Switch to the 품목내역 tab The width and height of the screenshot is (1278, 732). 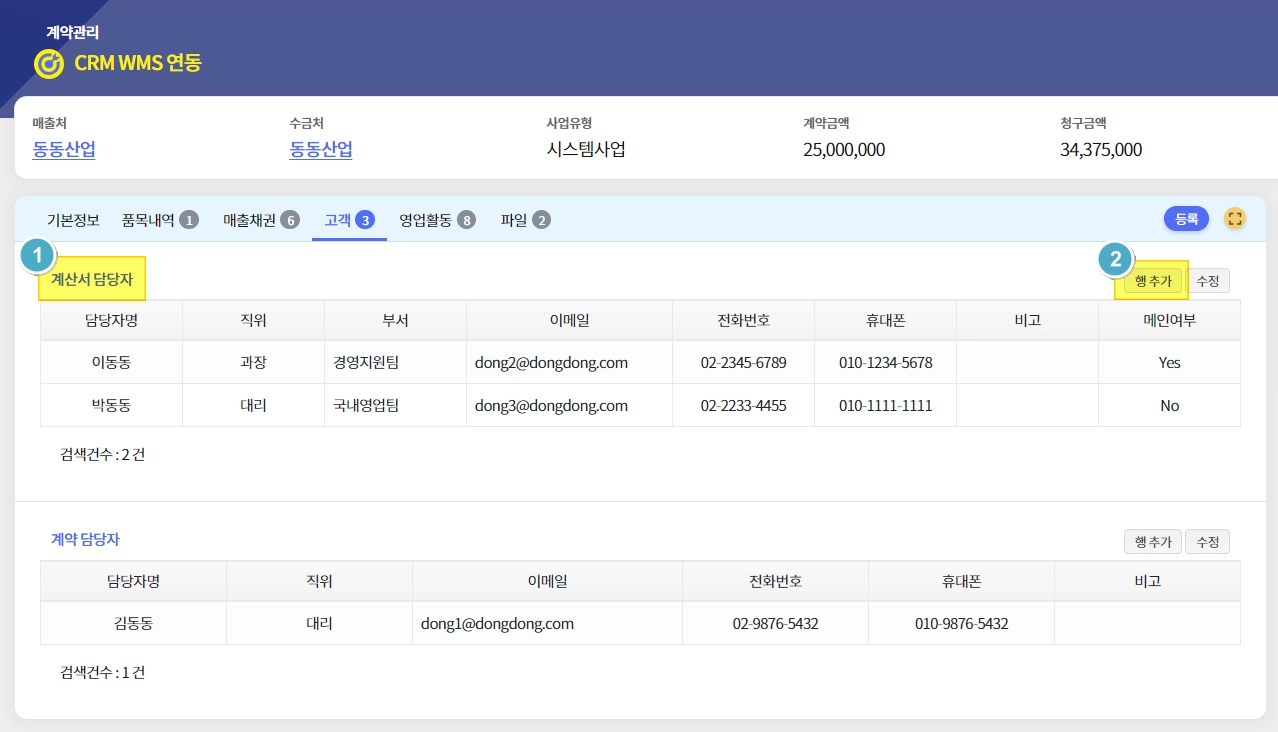(x=160, y=220)
